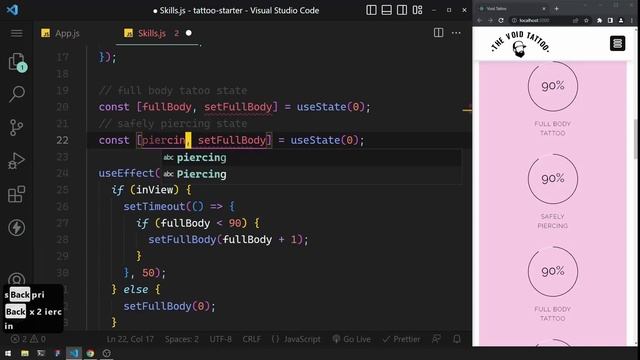The width and height of the screenshot is (640, 360).
Task: Open the Source Control view
Action: tap(16, 127)
